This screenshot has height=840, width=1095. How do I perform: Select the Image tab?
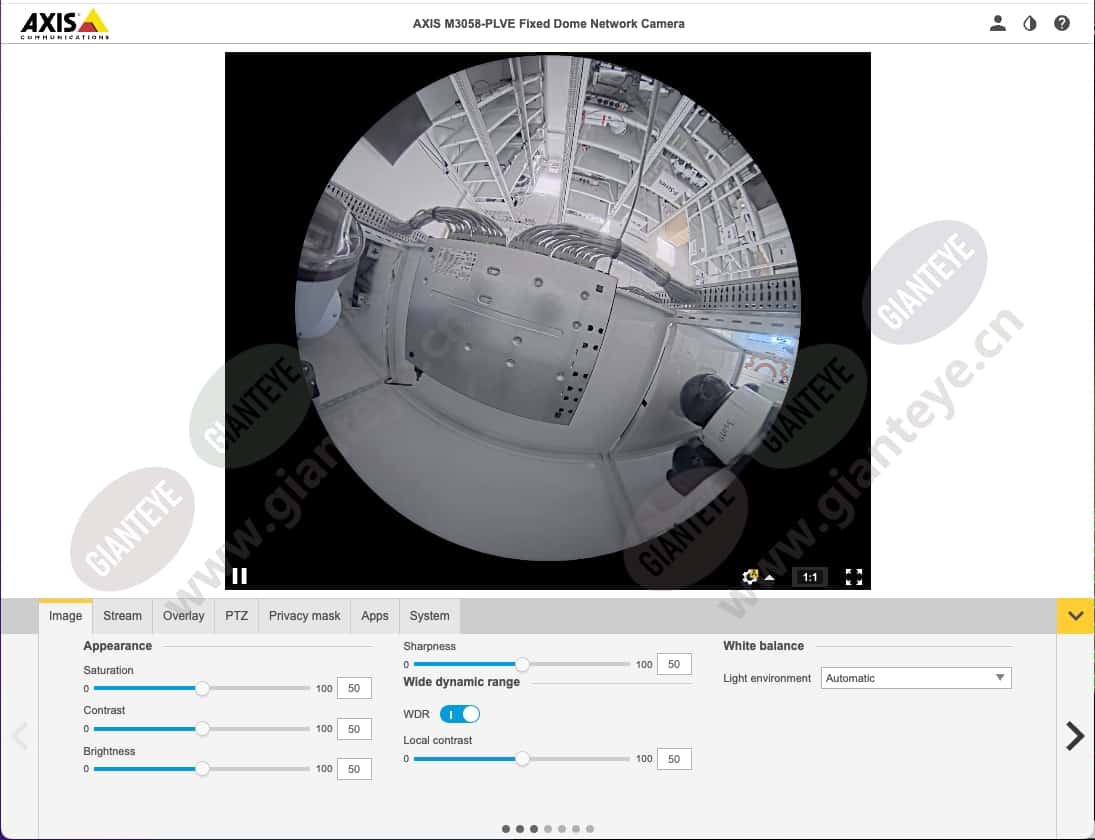pos(66,616)
